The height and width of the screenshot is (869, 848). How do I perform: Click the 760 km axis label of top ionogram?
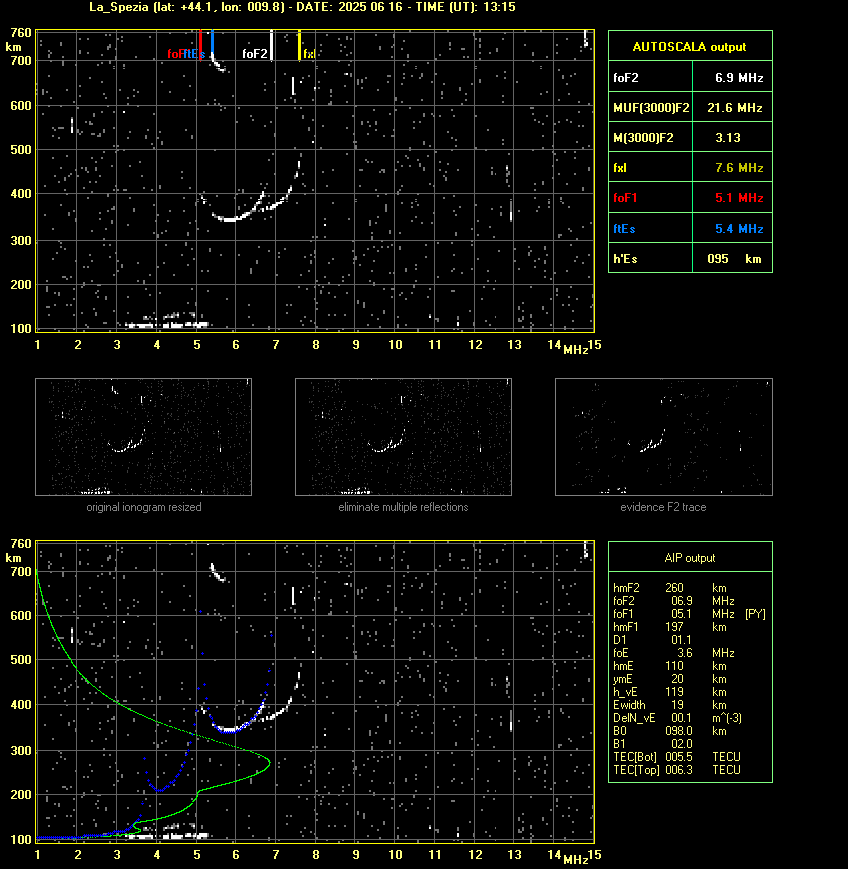tap(21, 33)
